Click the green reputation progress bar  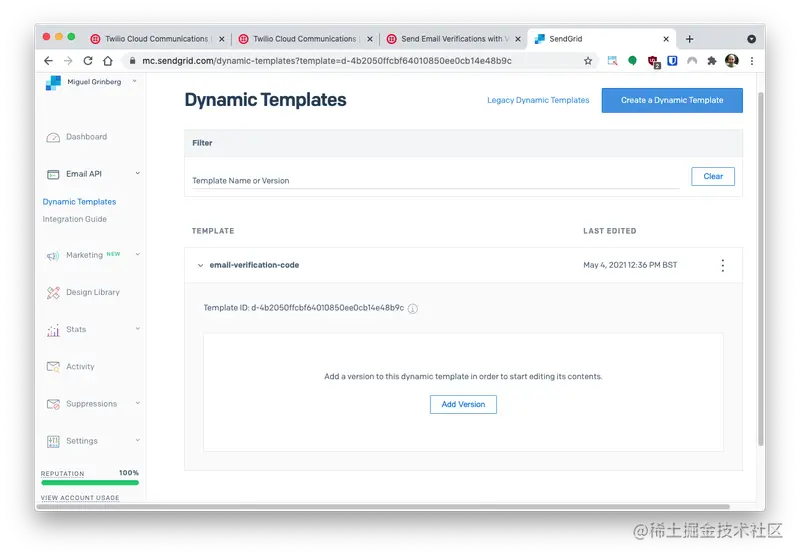pos(90,483)
